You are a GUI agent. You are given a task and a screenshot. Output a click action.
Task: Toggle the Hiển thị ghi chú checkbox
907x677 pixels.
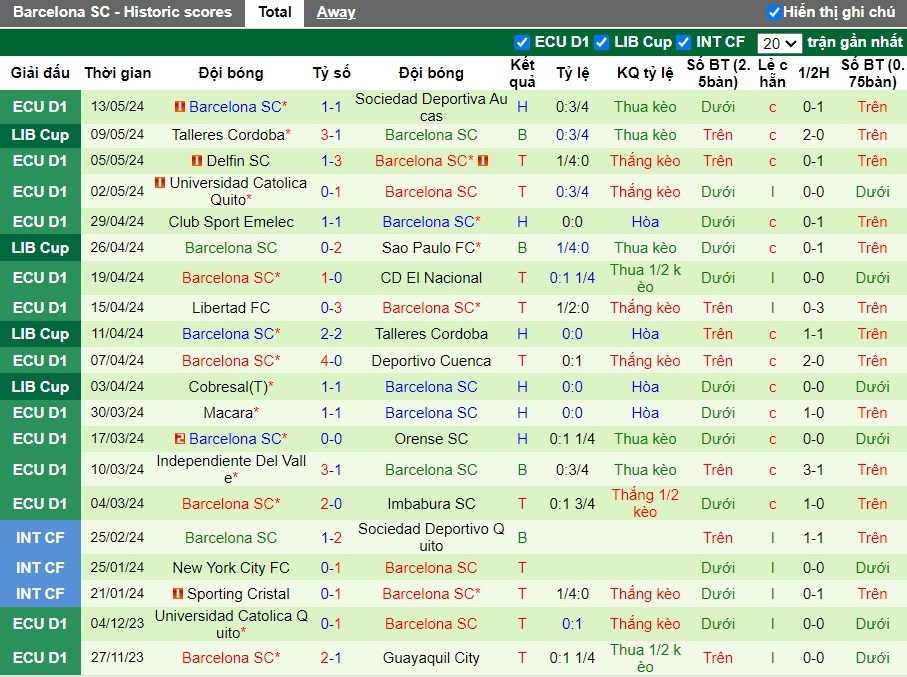tap(774, 12)
